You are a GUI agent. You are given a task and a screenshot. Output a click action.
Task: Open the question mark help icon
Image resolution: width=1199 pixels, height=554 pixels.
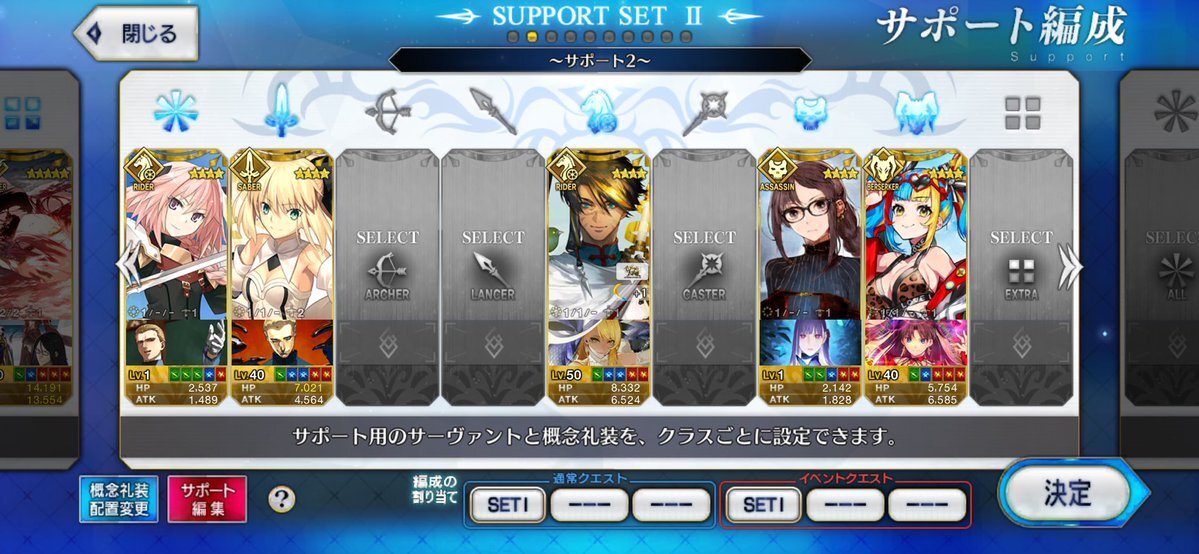[x=281, y=500]
